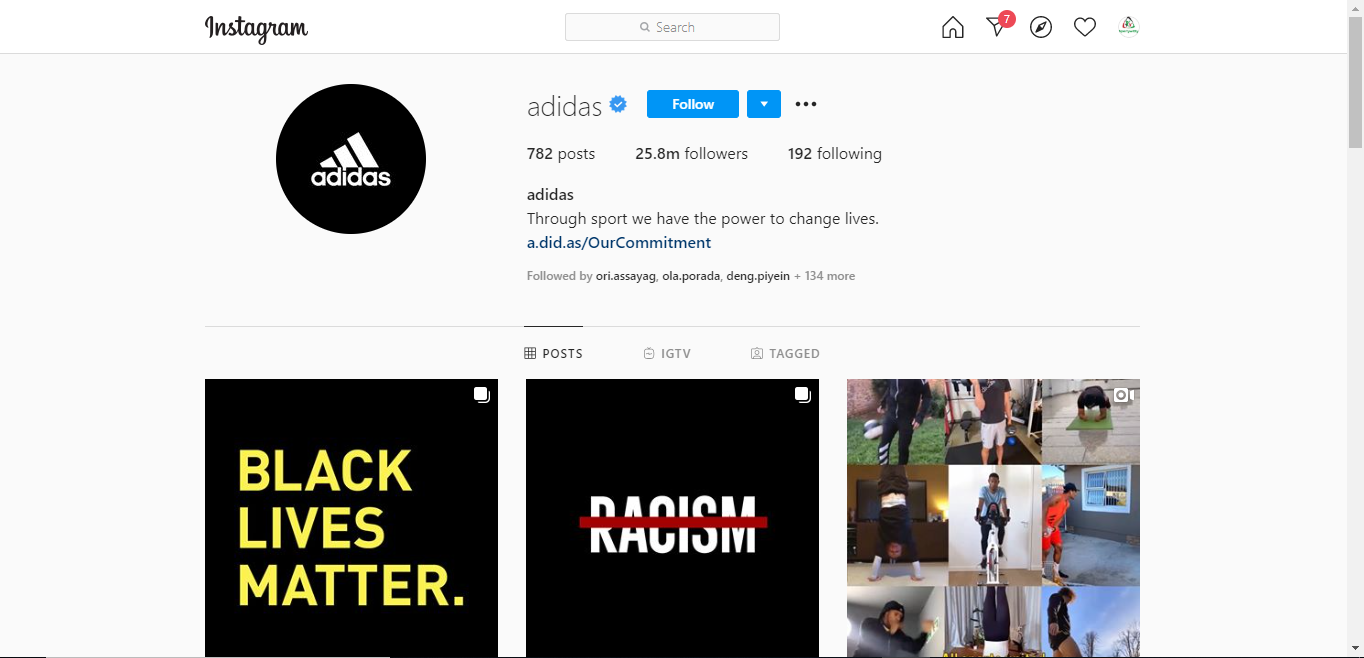Switch to the IGTV tab

coord(667,353)
